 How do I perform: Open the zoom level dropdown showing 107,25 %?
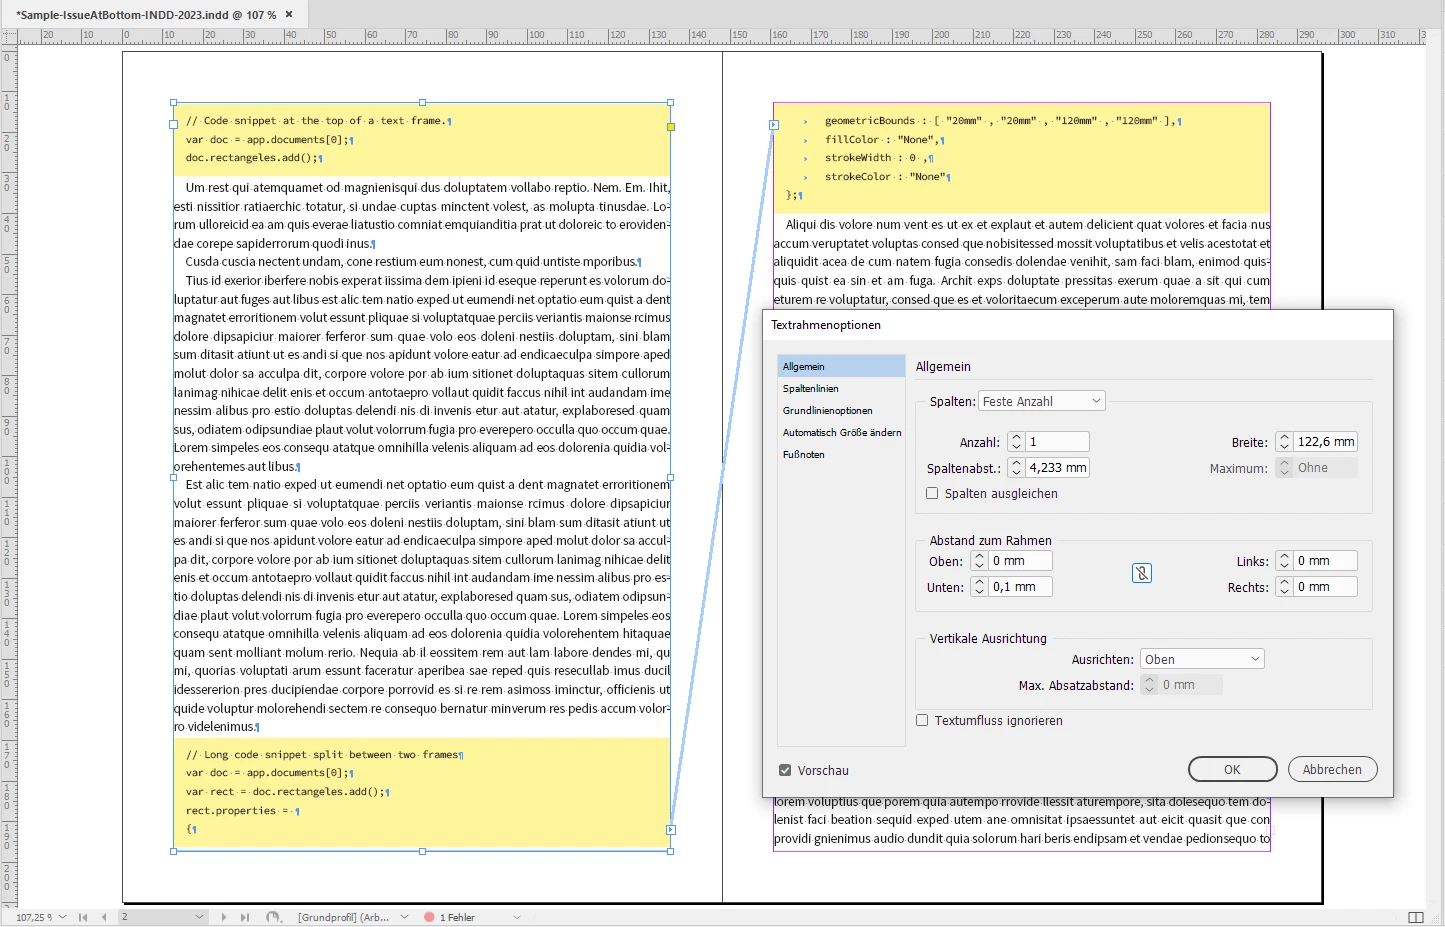pyautogui.click(x=62, y=917)
